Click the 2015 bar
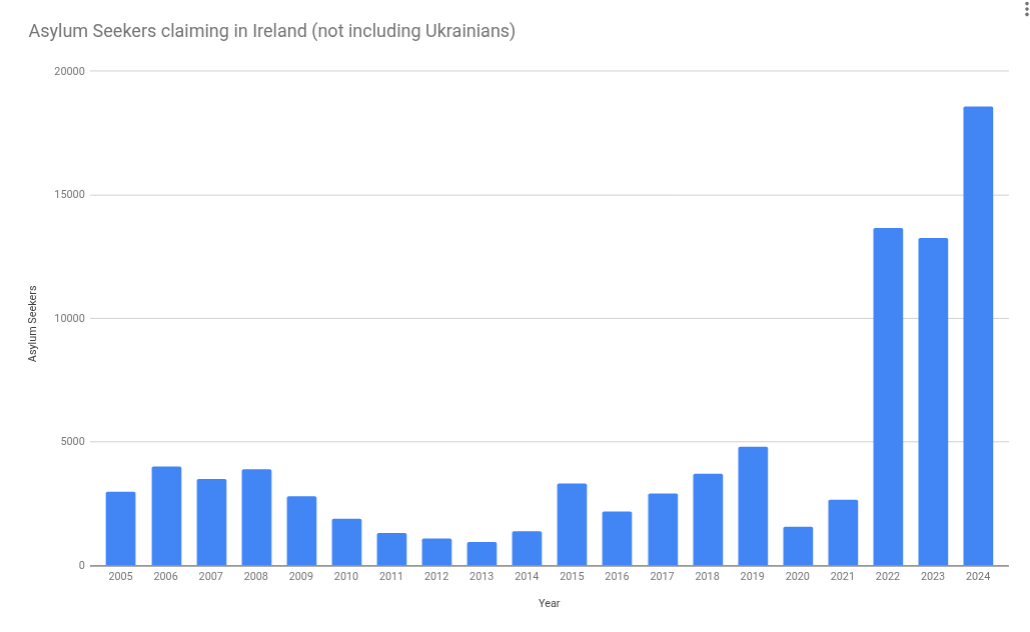 click(572, 524)
